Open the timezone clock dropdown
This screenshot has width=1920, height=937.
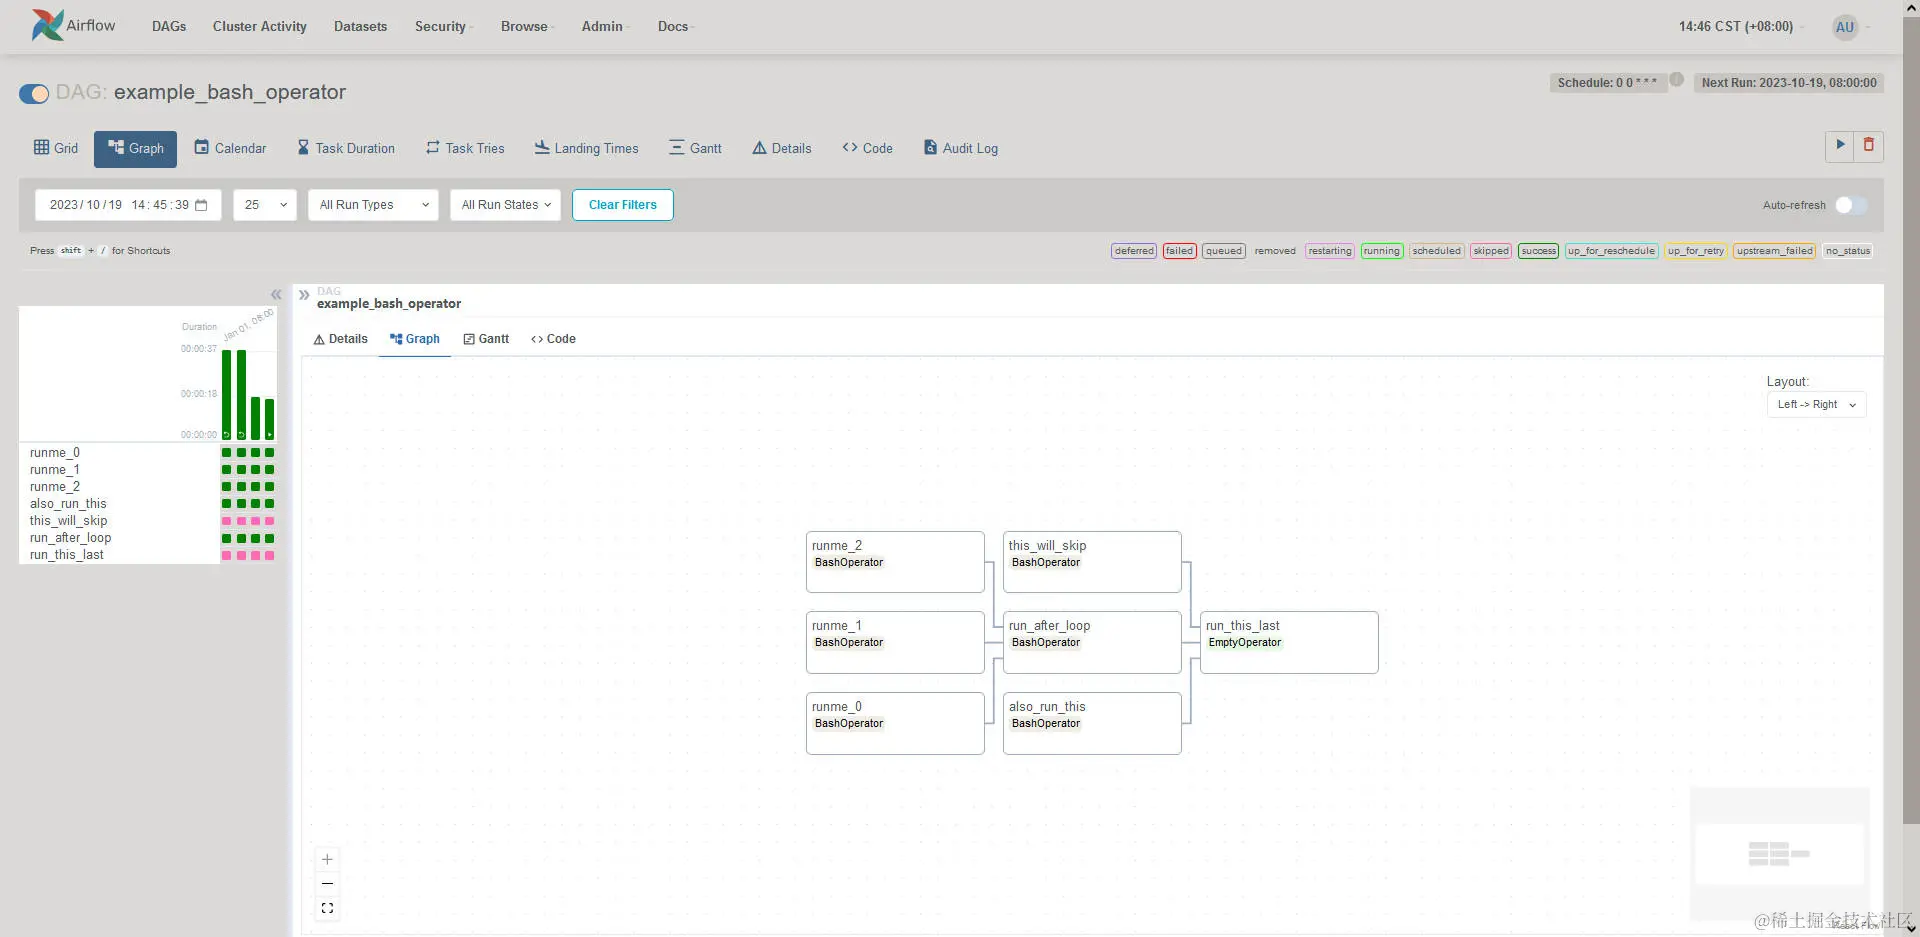tap(1742, 27)
